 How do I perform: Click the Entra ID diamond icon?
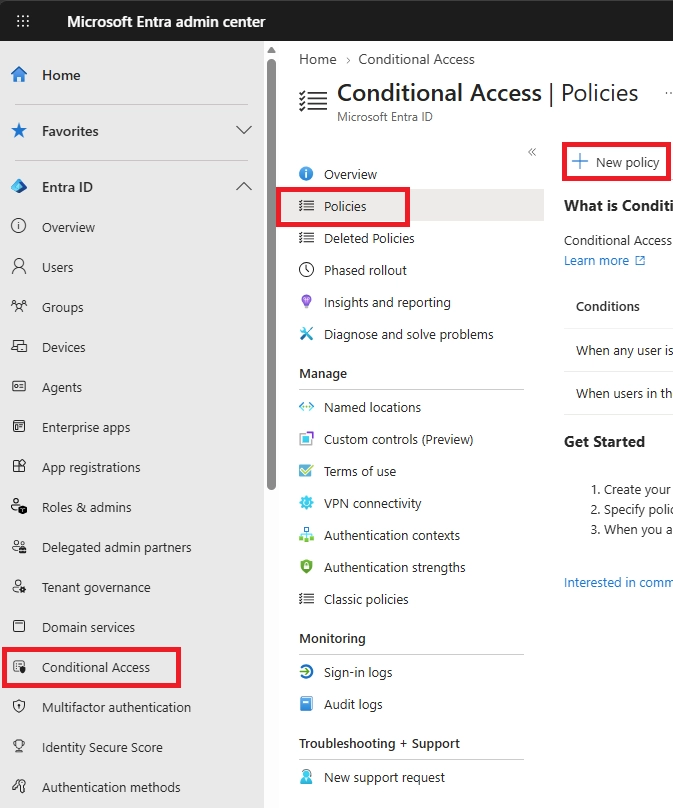point(19,187)
